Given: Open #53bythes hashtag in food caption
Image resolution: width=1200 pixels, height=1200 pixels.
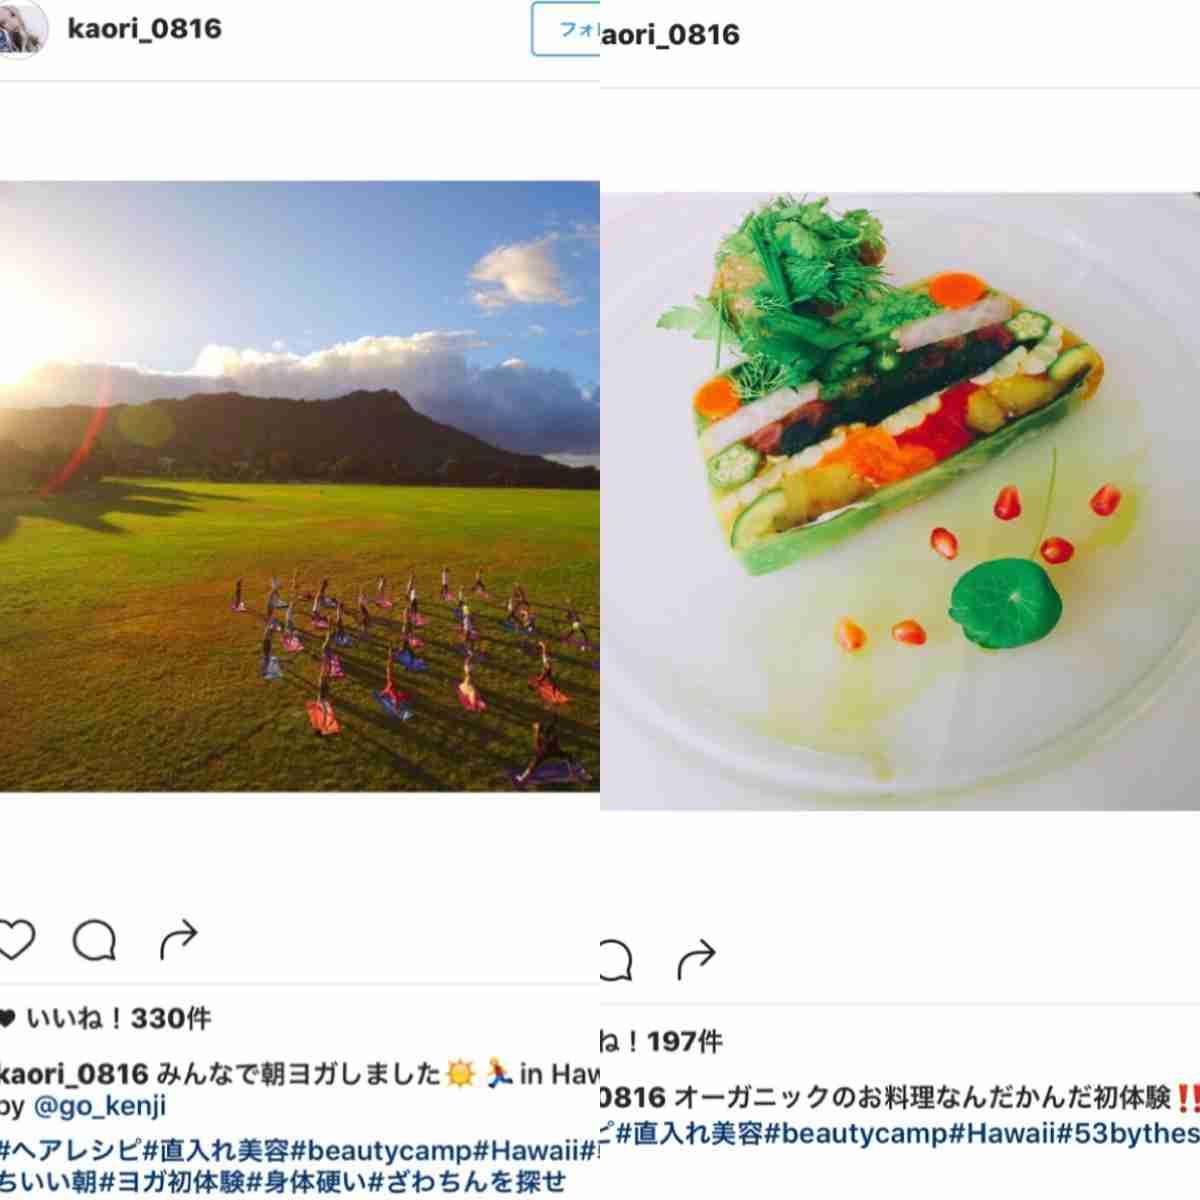Looking at the screenshot, I should [x=1128, y=1133].
